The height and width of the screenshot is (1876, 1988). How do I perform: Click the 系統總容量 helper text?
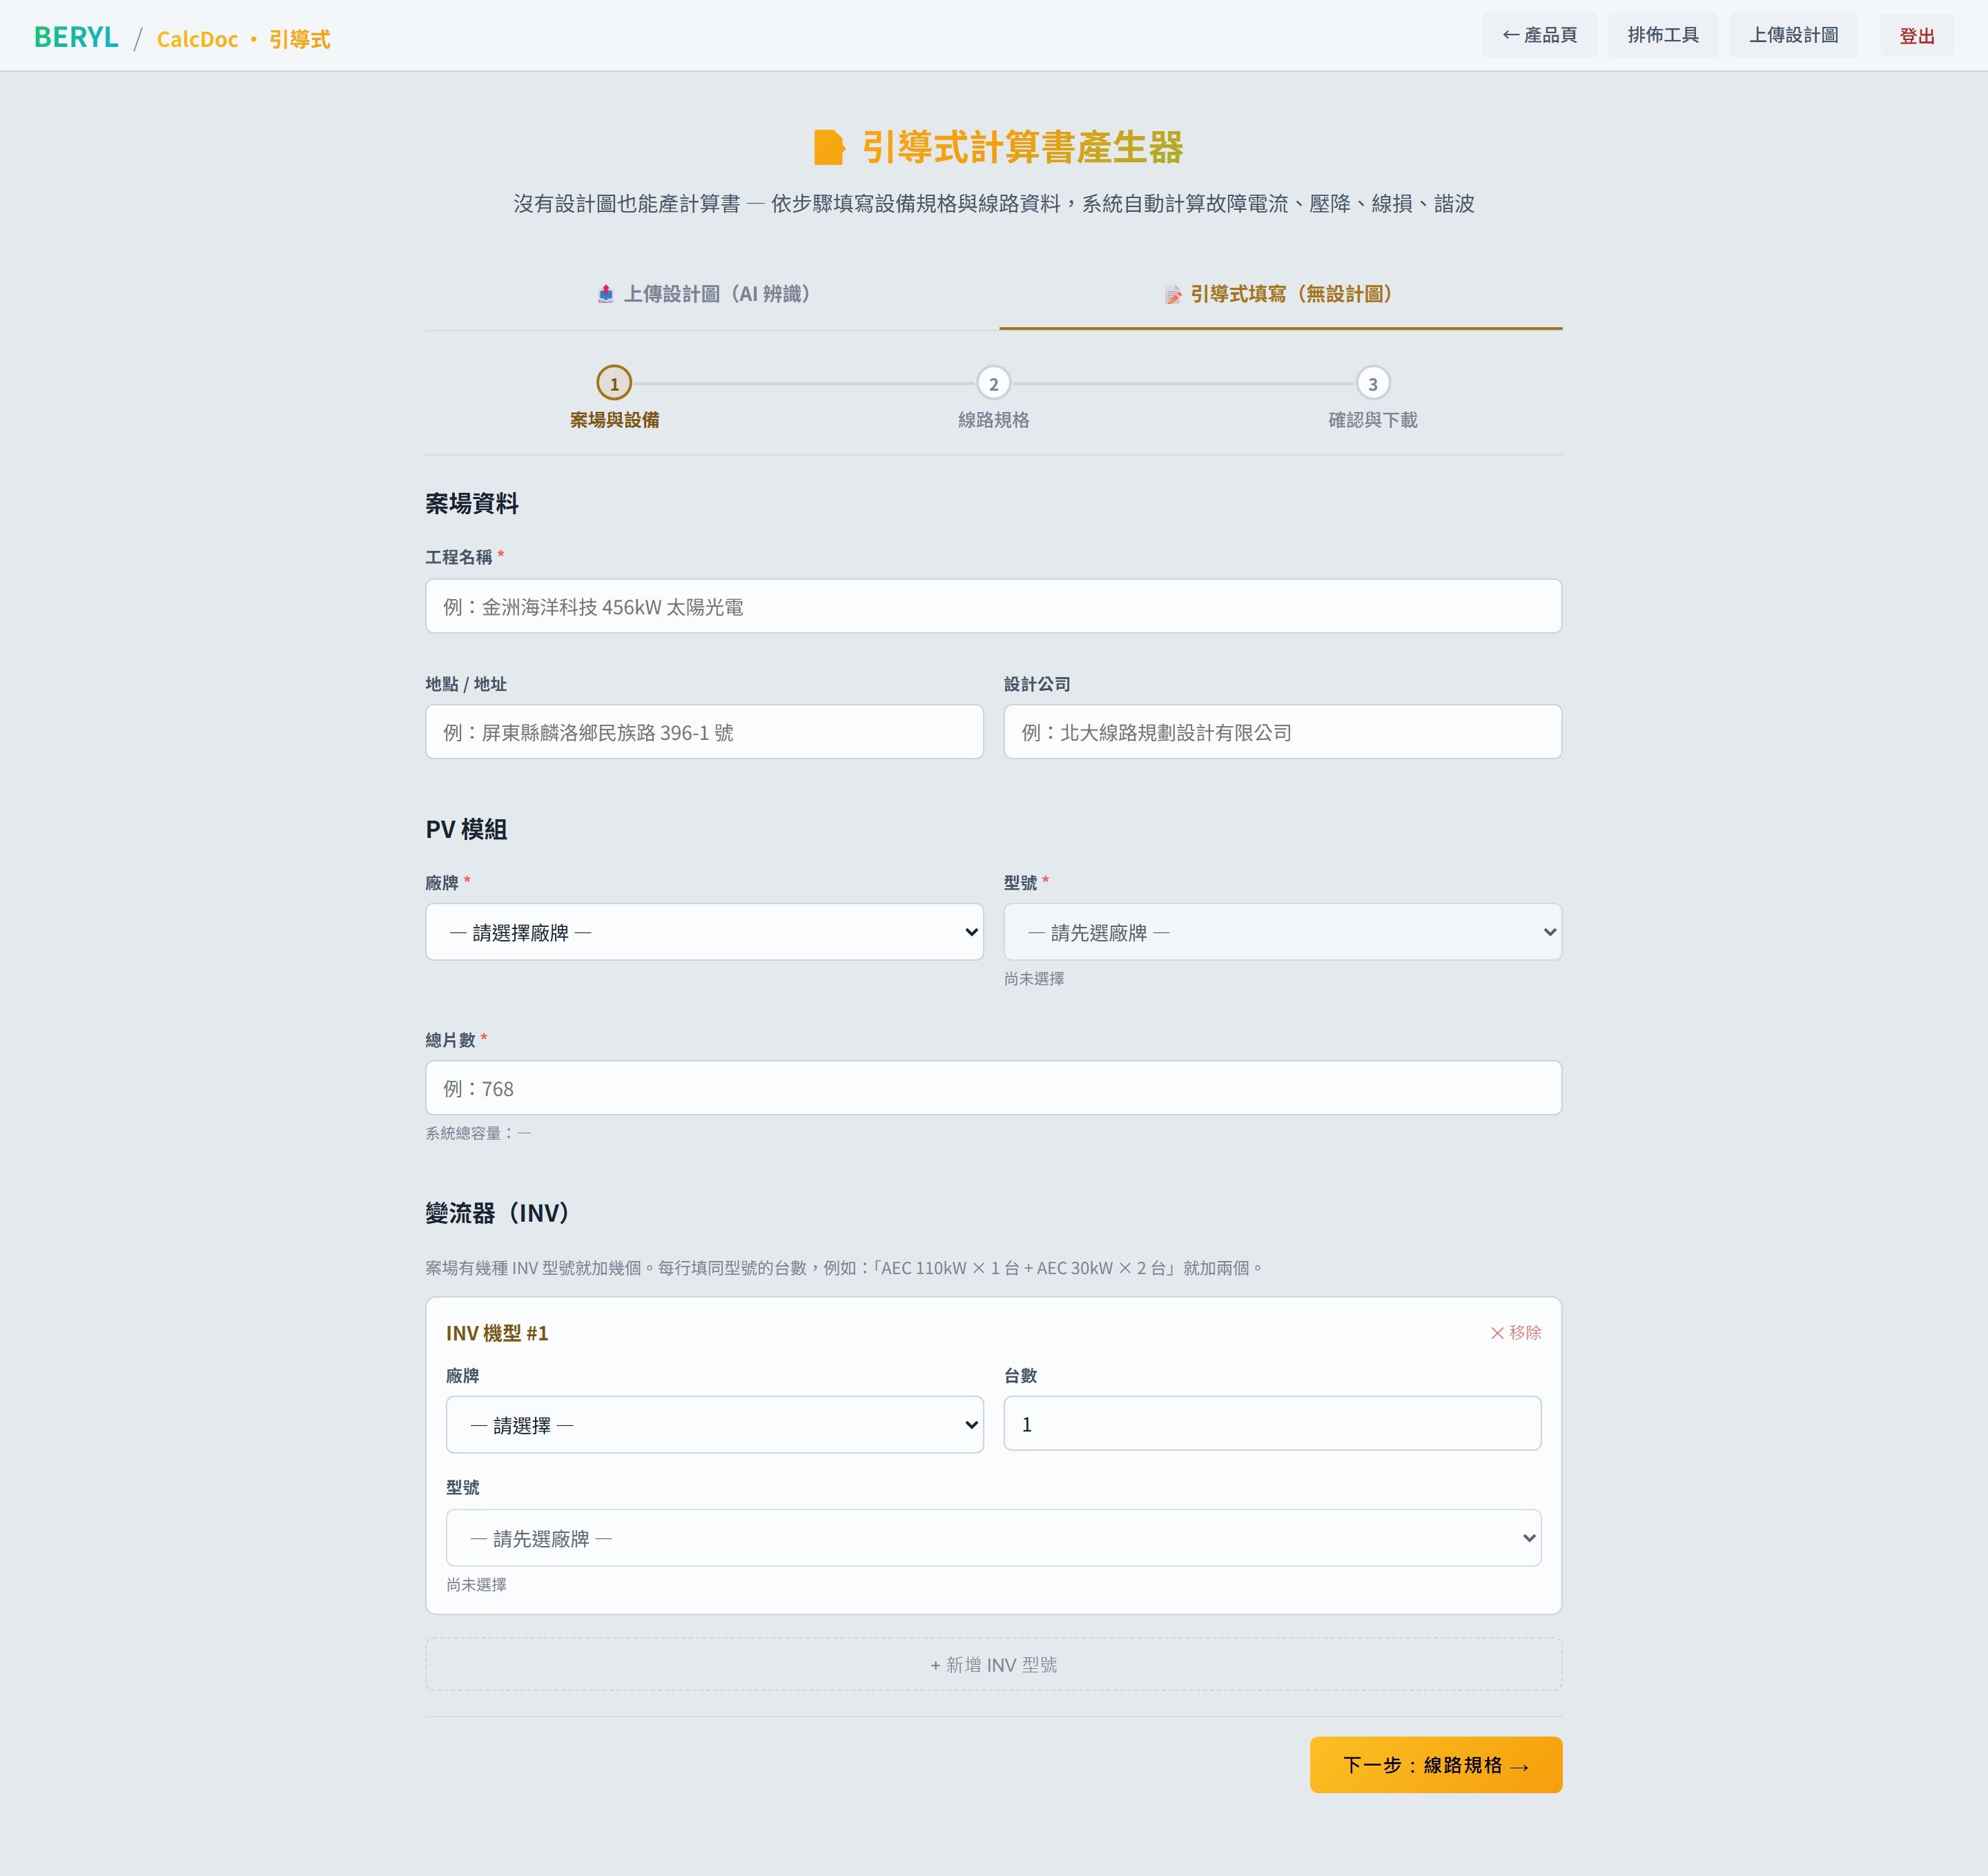coord(478,1133)
